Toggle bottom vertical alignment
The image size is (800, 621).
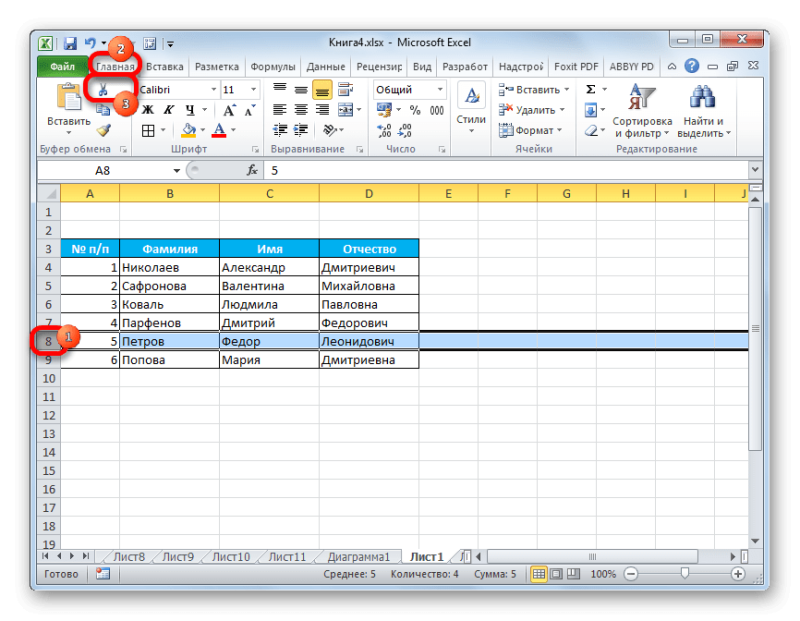pyautogui.click(x=322, y=90)
